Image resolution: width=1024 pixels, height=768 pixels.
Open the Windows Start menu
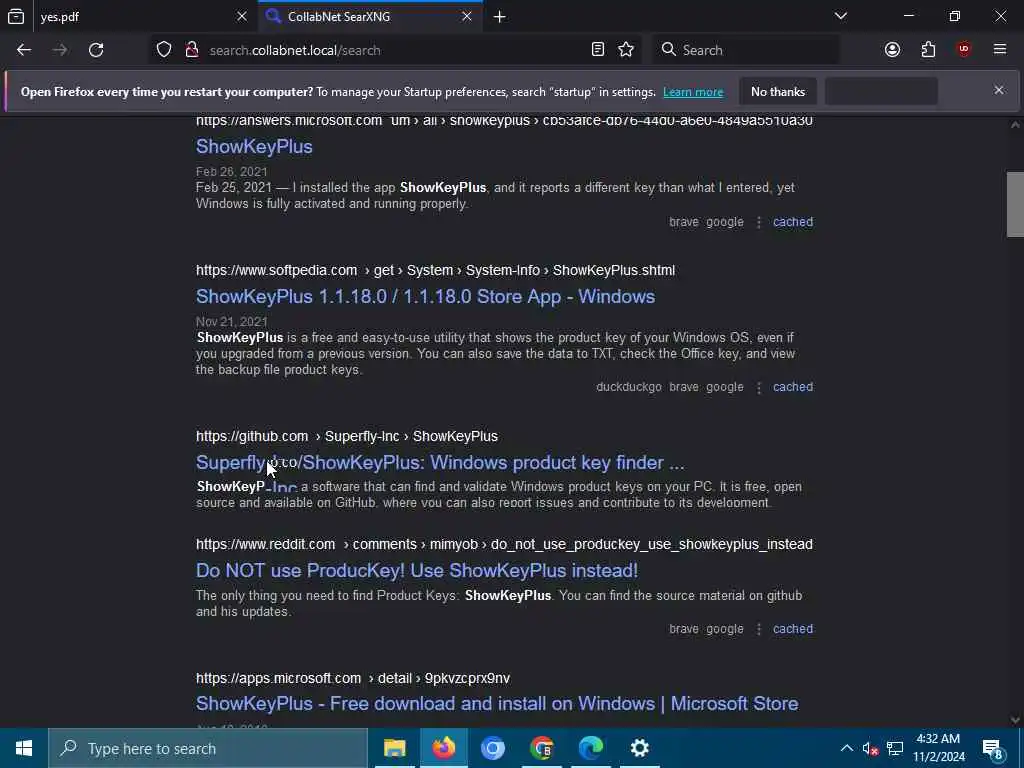(x=24, y=748)
